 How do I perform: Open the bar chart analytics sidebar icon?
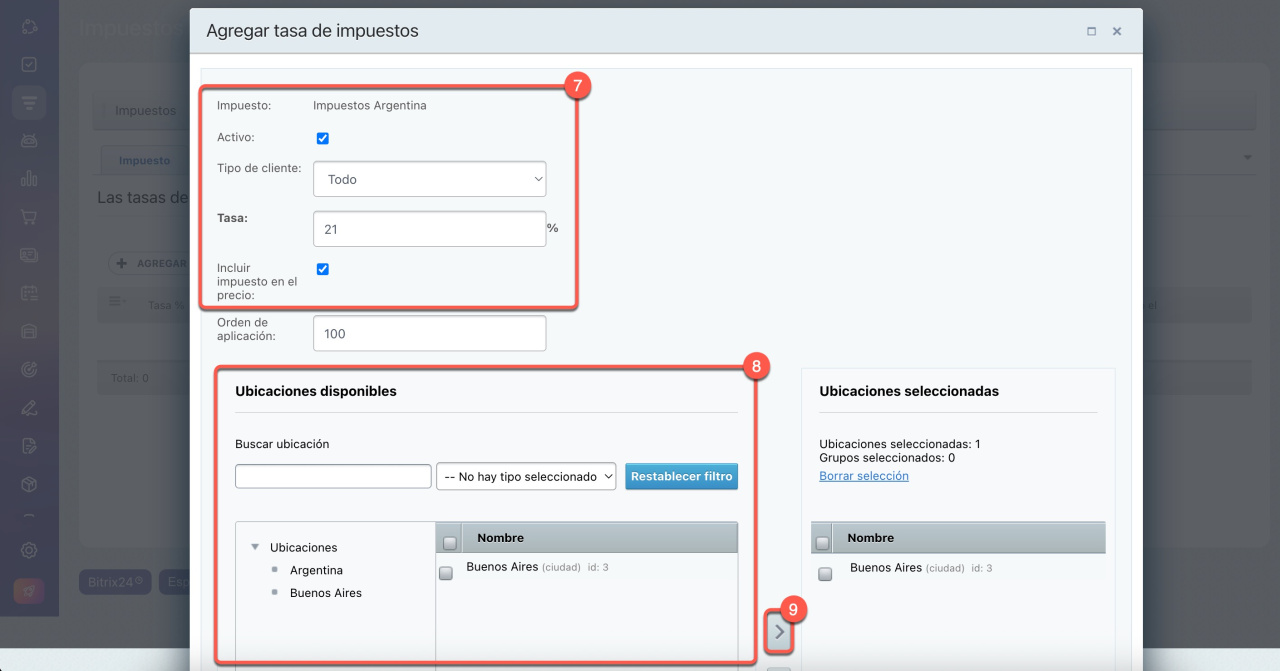pyautogui.click(x=29, y=179)
